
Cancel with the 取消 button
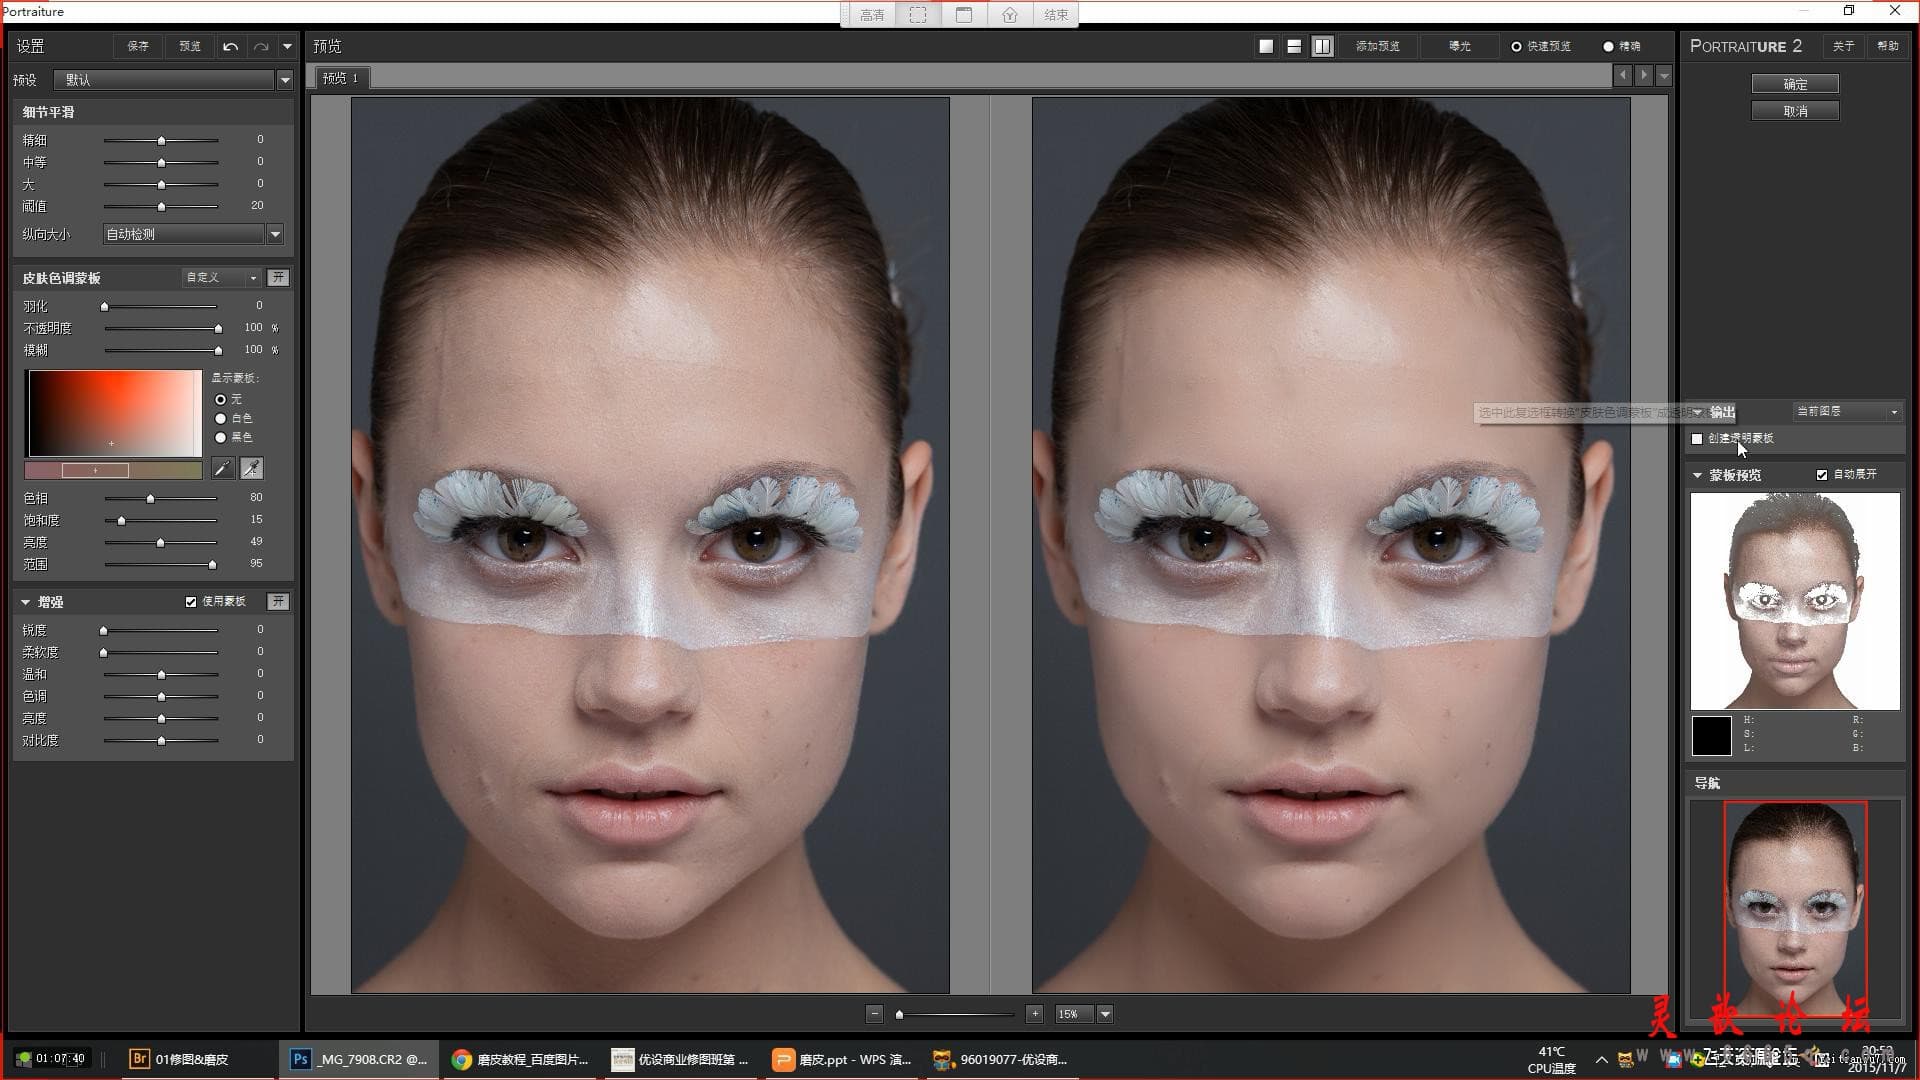[1795, 111]
